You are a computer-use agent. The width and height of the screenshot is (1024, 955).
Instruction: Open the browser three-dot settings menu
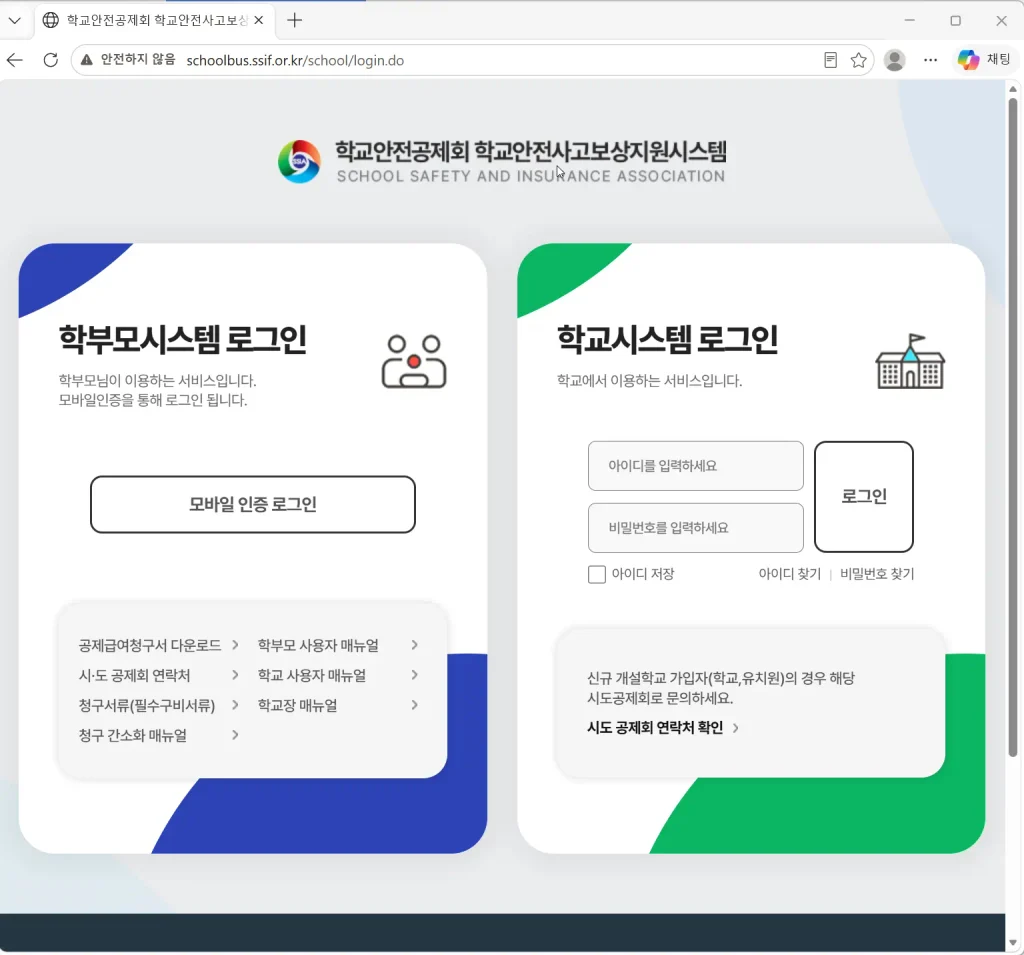point(930,60)
